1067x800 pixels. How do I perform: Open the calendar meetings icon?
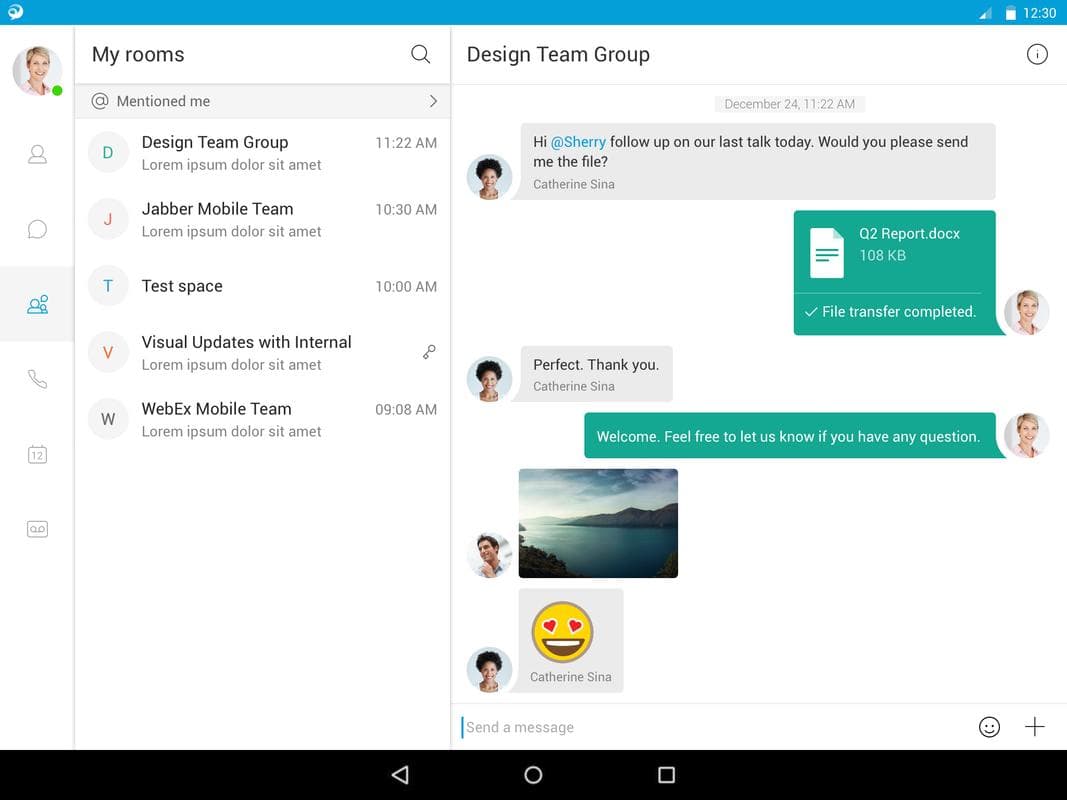[x=37, y=454]
